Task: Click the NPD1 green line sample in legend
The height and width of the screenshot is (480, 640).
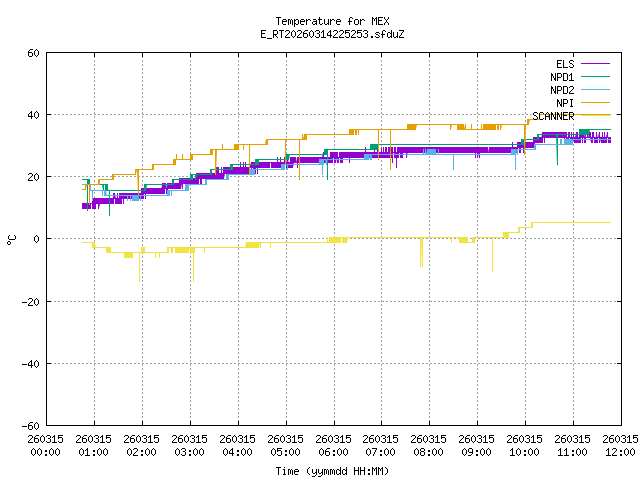Action: [x=594, y=77]
